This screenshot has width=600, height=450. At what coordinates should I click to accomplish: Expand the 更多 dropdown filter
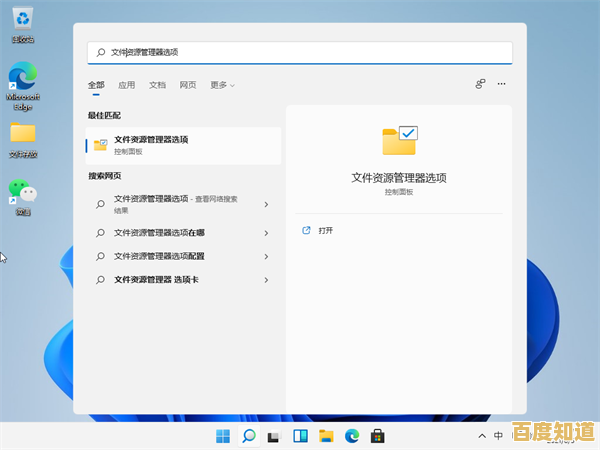pos(222,86)
